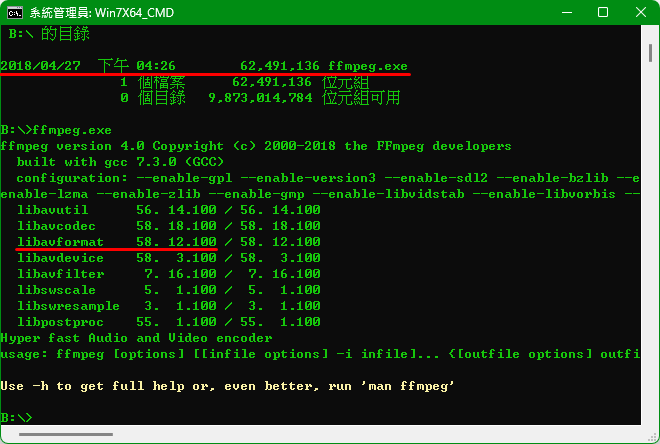Image resolution: width=660 pixels, height=444 pixels.
Task: Click the final B:\> command prompt
Action: [16, 417]
